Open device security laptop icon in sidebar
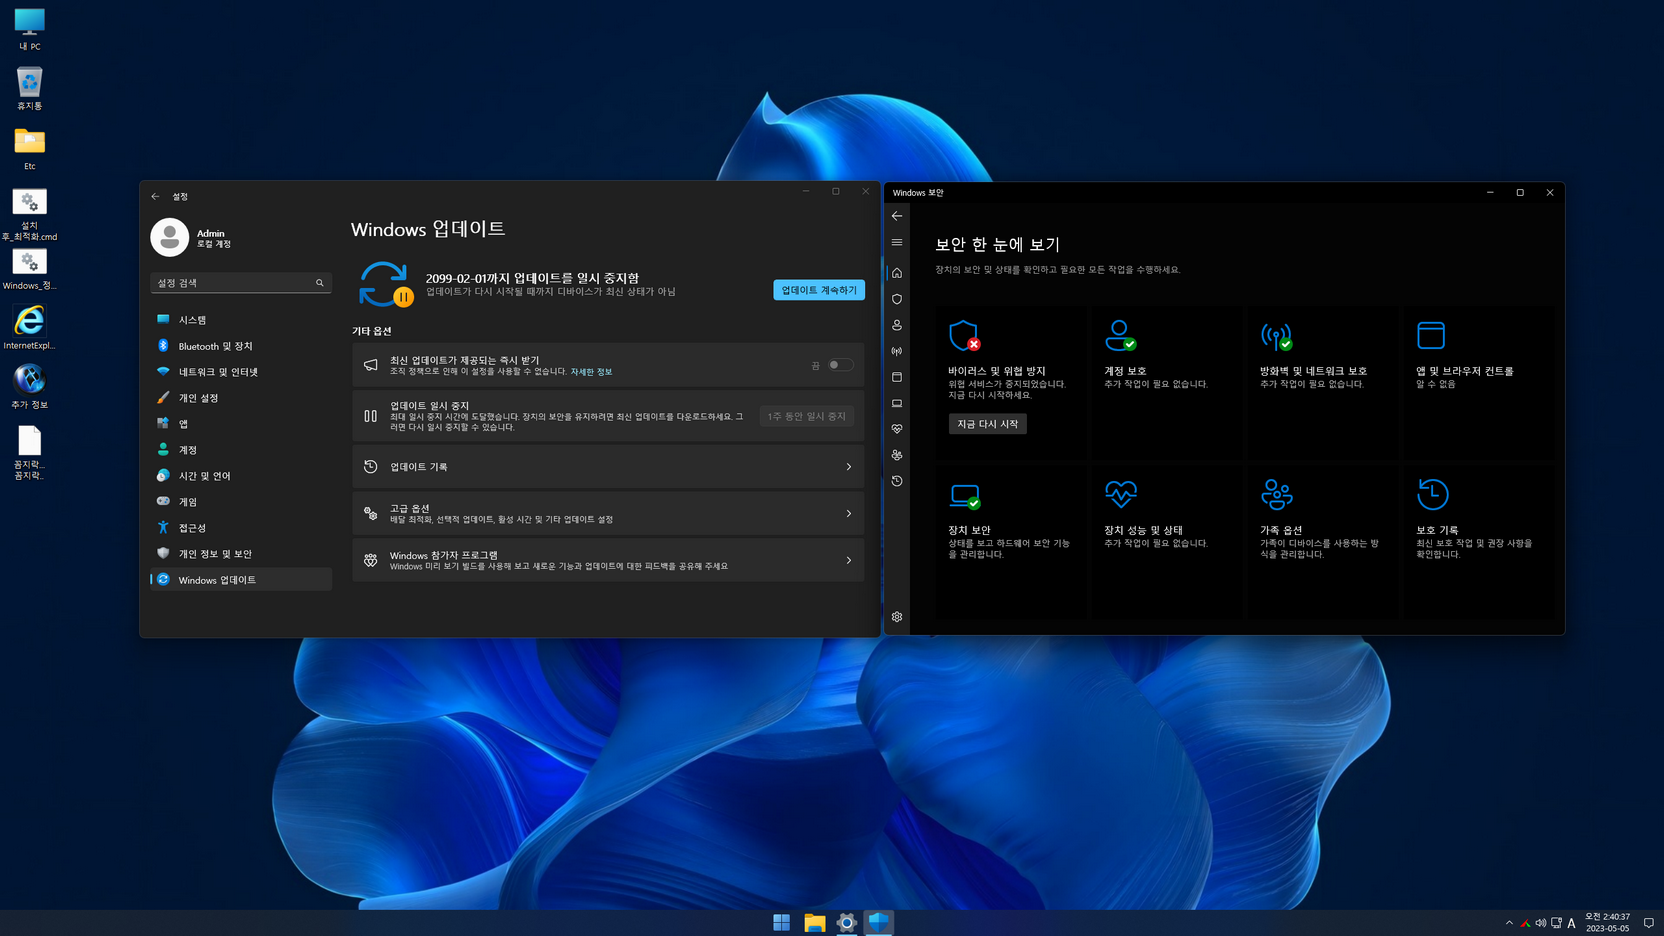The height and width of the screenshot is (936, 1664). (897, 403)
